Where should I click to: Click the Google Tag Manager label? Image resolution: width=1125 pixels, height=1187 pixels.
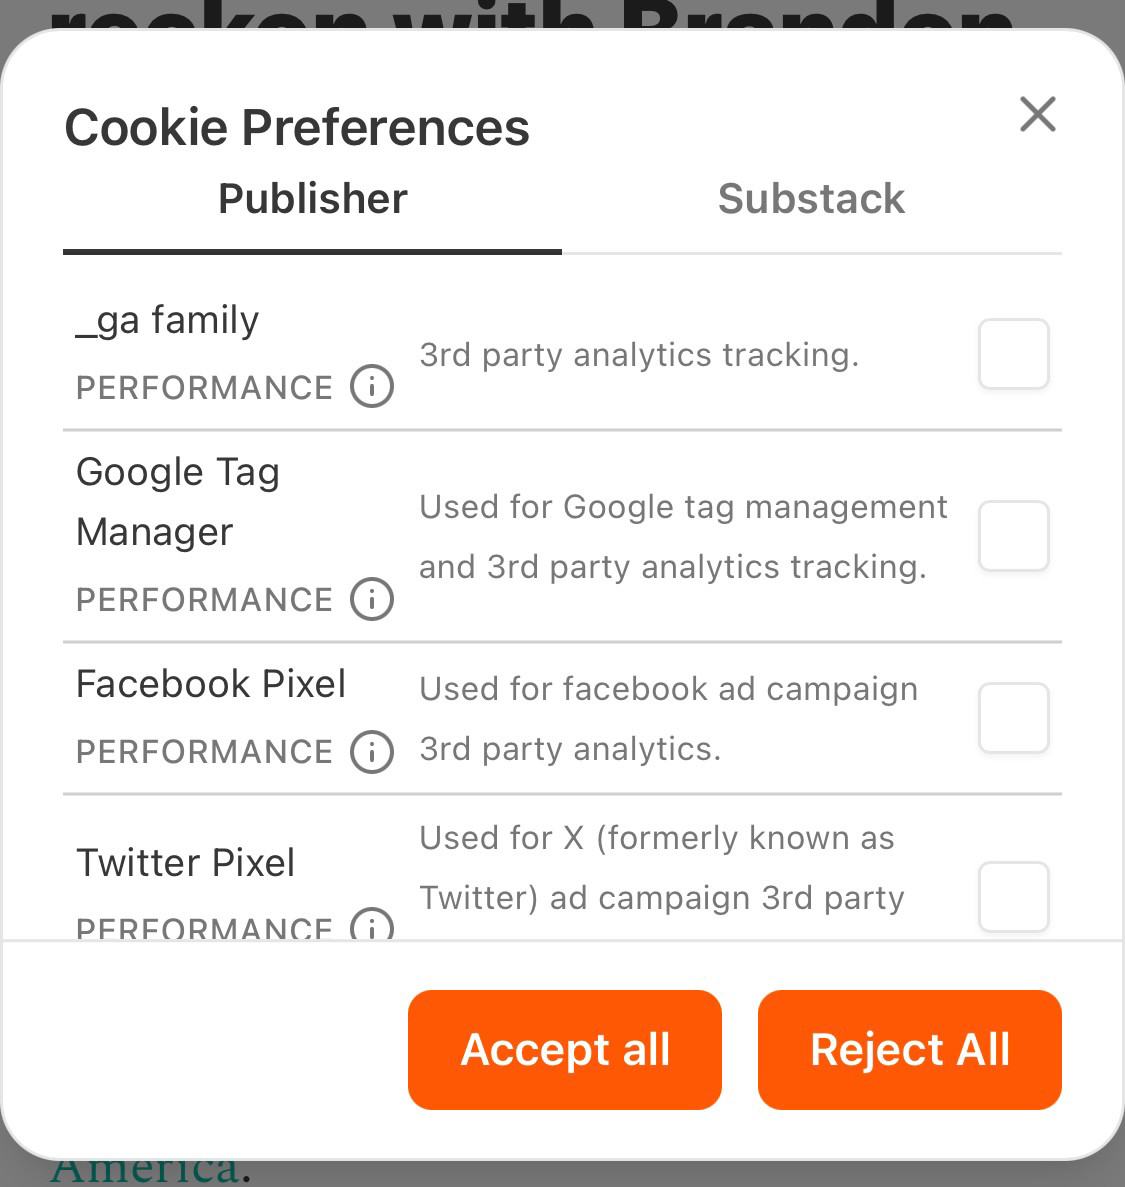178,501
